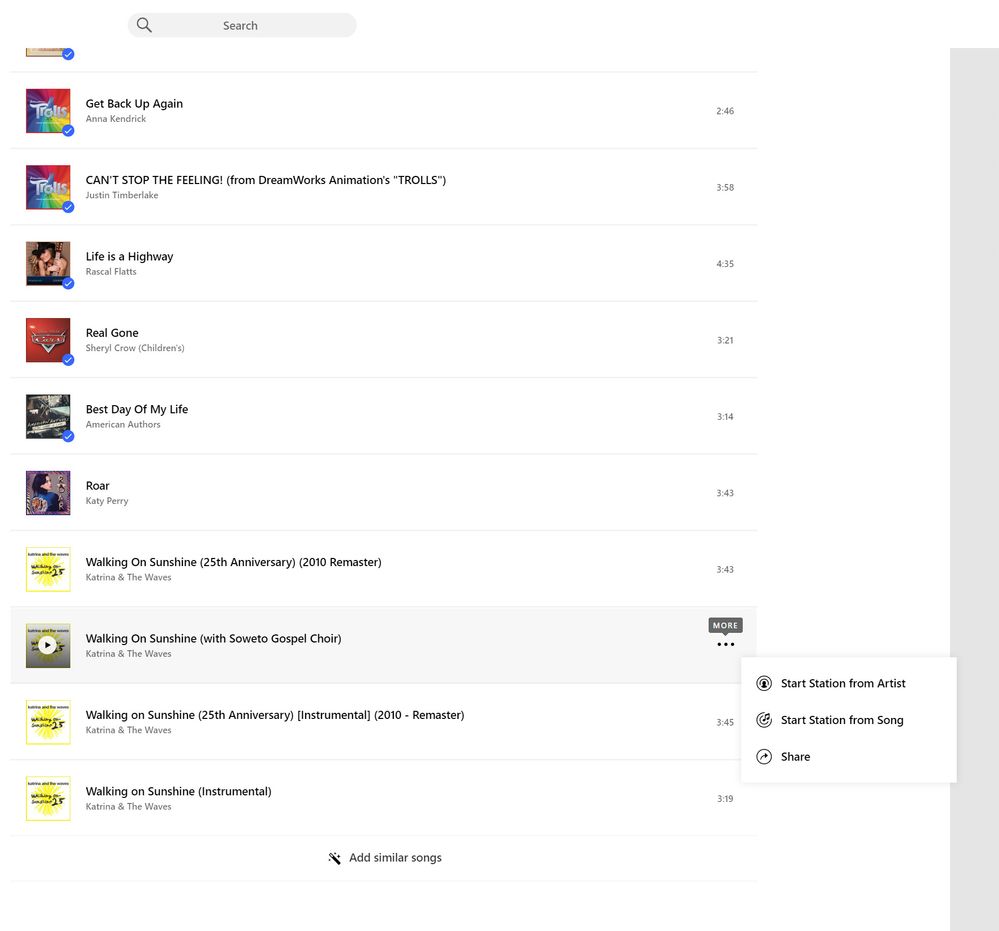Viewport: 999px width, 931px height.
Task: Click the Roar album cover by Katy Perry
Action: tap(48, 493)
